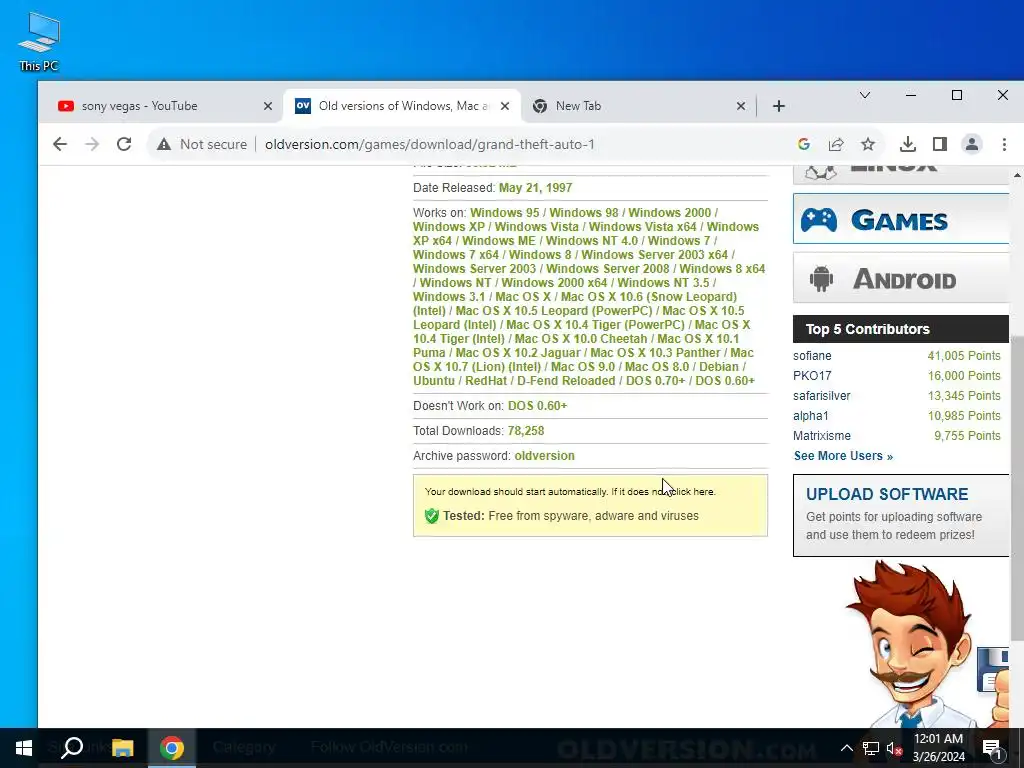
Task: Open the taskbar search icon
Action: point(72,748)
